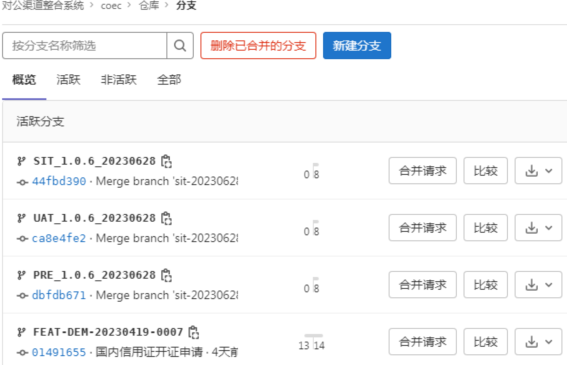
Task: Click divergence graph 13 14 for FEAT-DEM branch
Action: point(312,342)
